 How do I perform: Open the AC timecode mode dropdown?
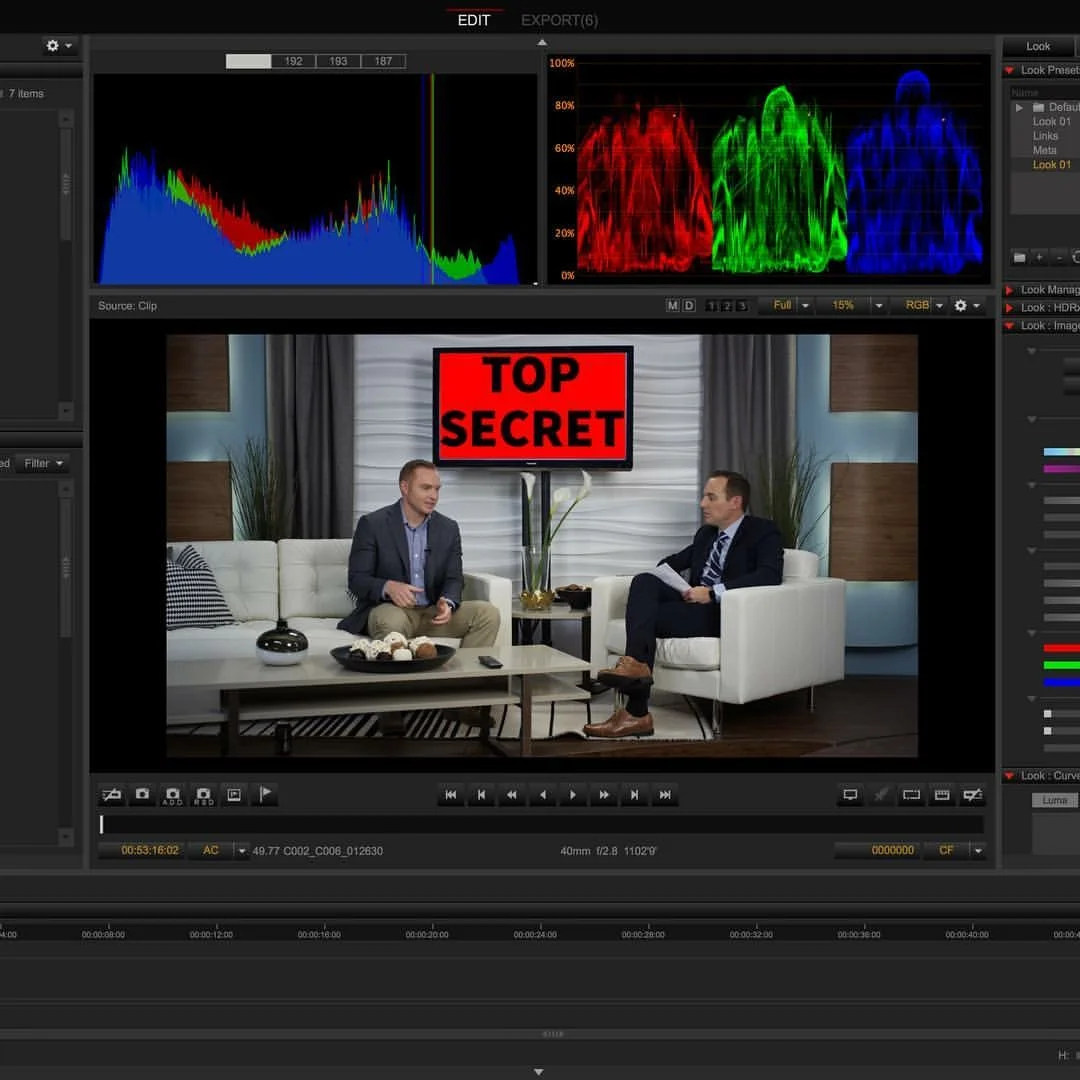click(x=241, y=851)
